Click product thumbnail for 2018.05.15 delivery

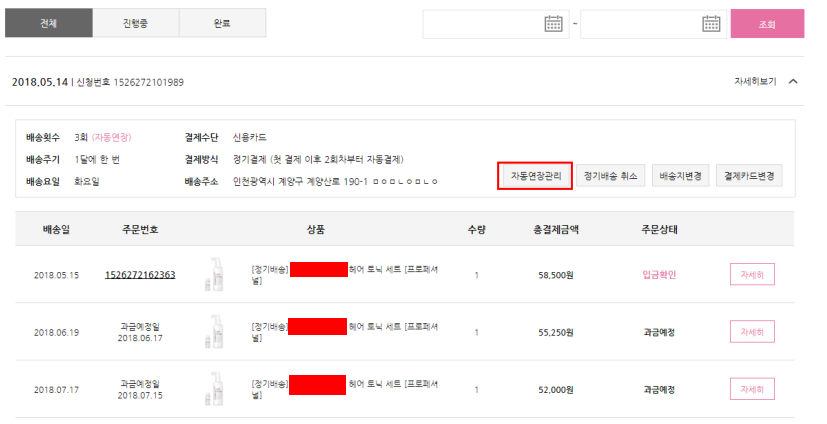213,275
